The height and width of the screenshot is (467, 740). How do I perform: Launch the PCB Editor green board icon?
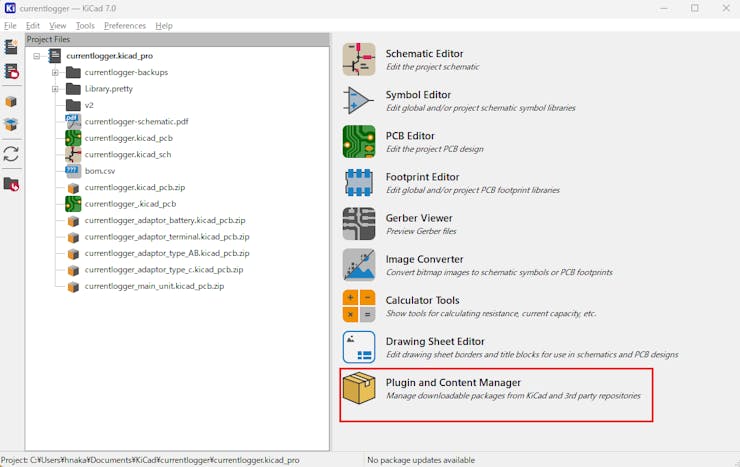(359, 142)
